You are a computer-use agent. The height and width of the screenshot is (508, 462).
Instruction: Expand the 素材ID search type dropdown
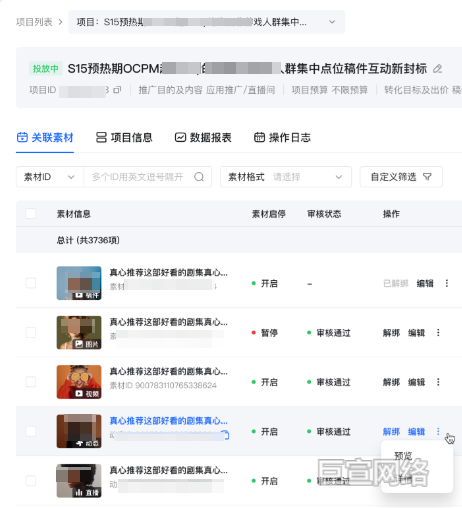coord(50,177)
